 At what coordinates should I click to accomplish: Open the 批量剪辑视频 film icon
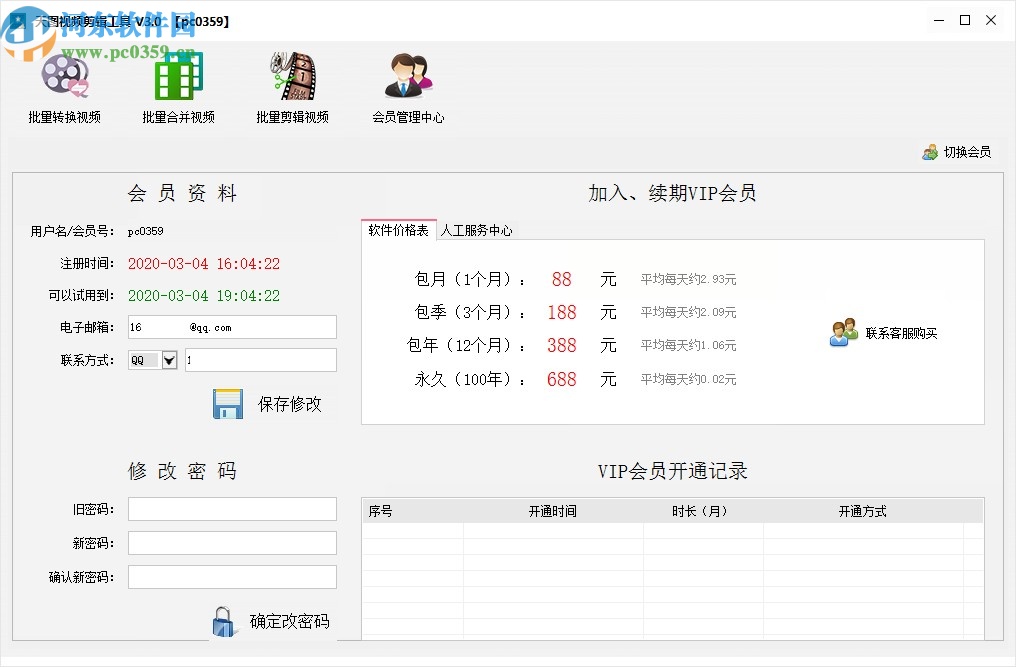pos(293,76)
